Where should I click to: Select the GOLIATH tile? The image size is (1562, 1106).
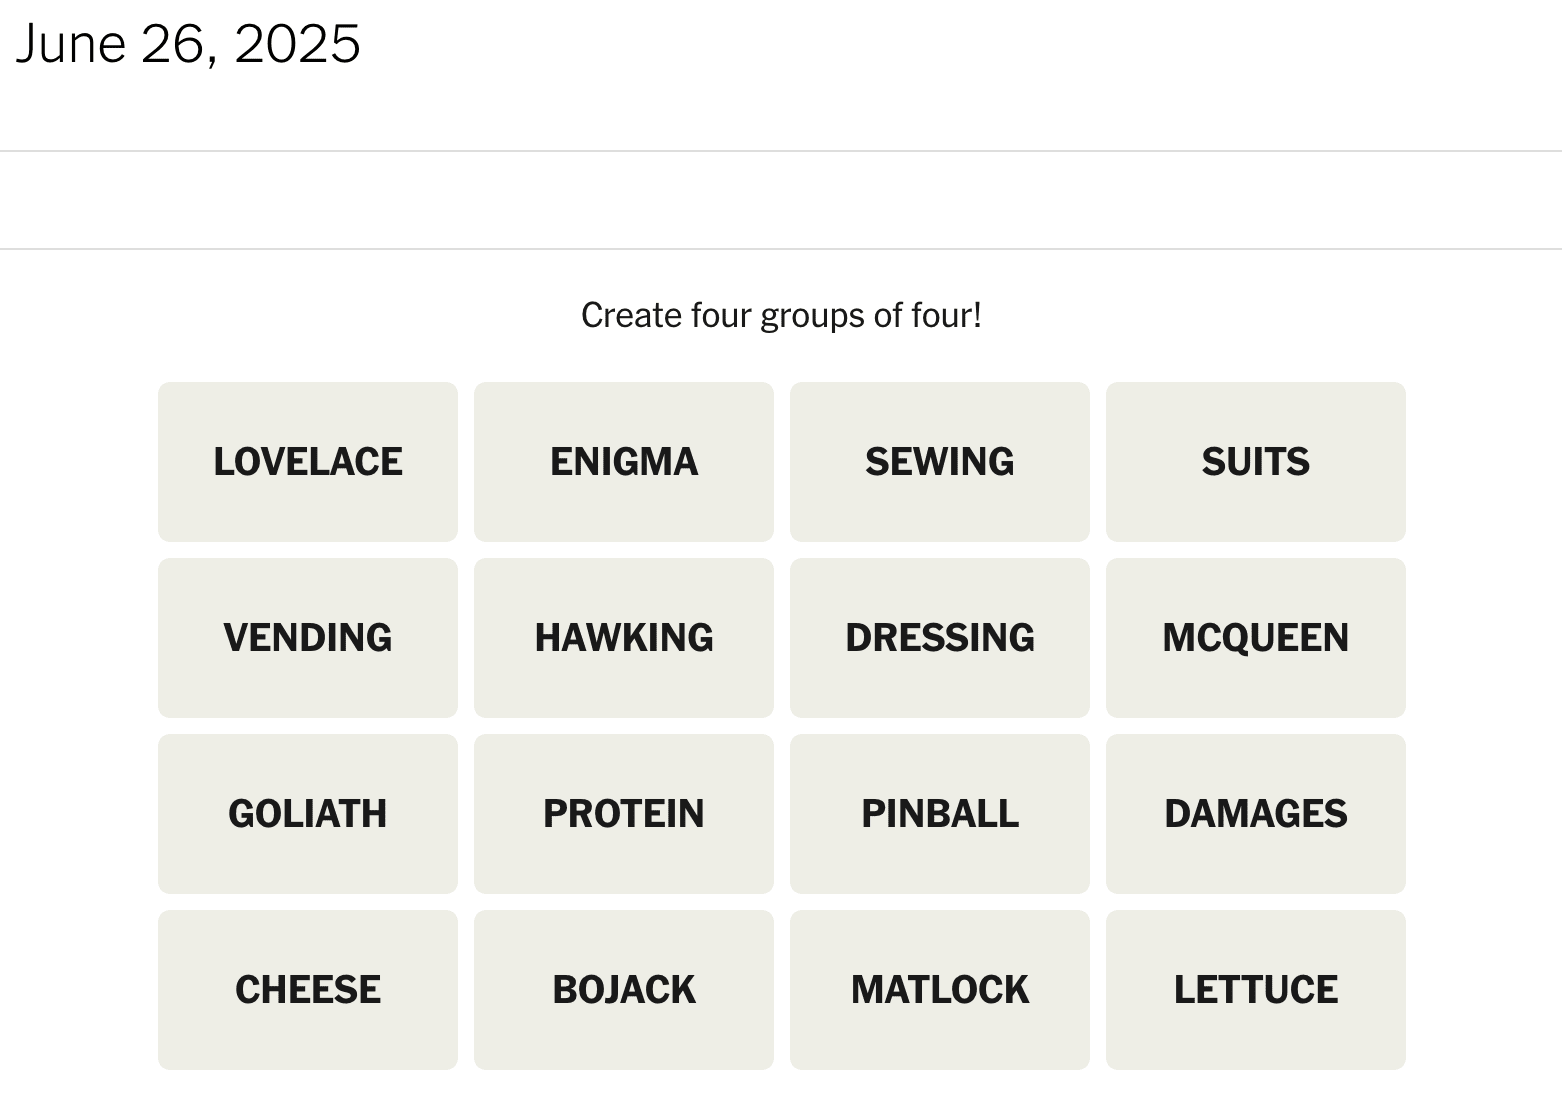(x=308, y=814)
